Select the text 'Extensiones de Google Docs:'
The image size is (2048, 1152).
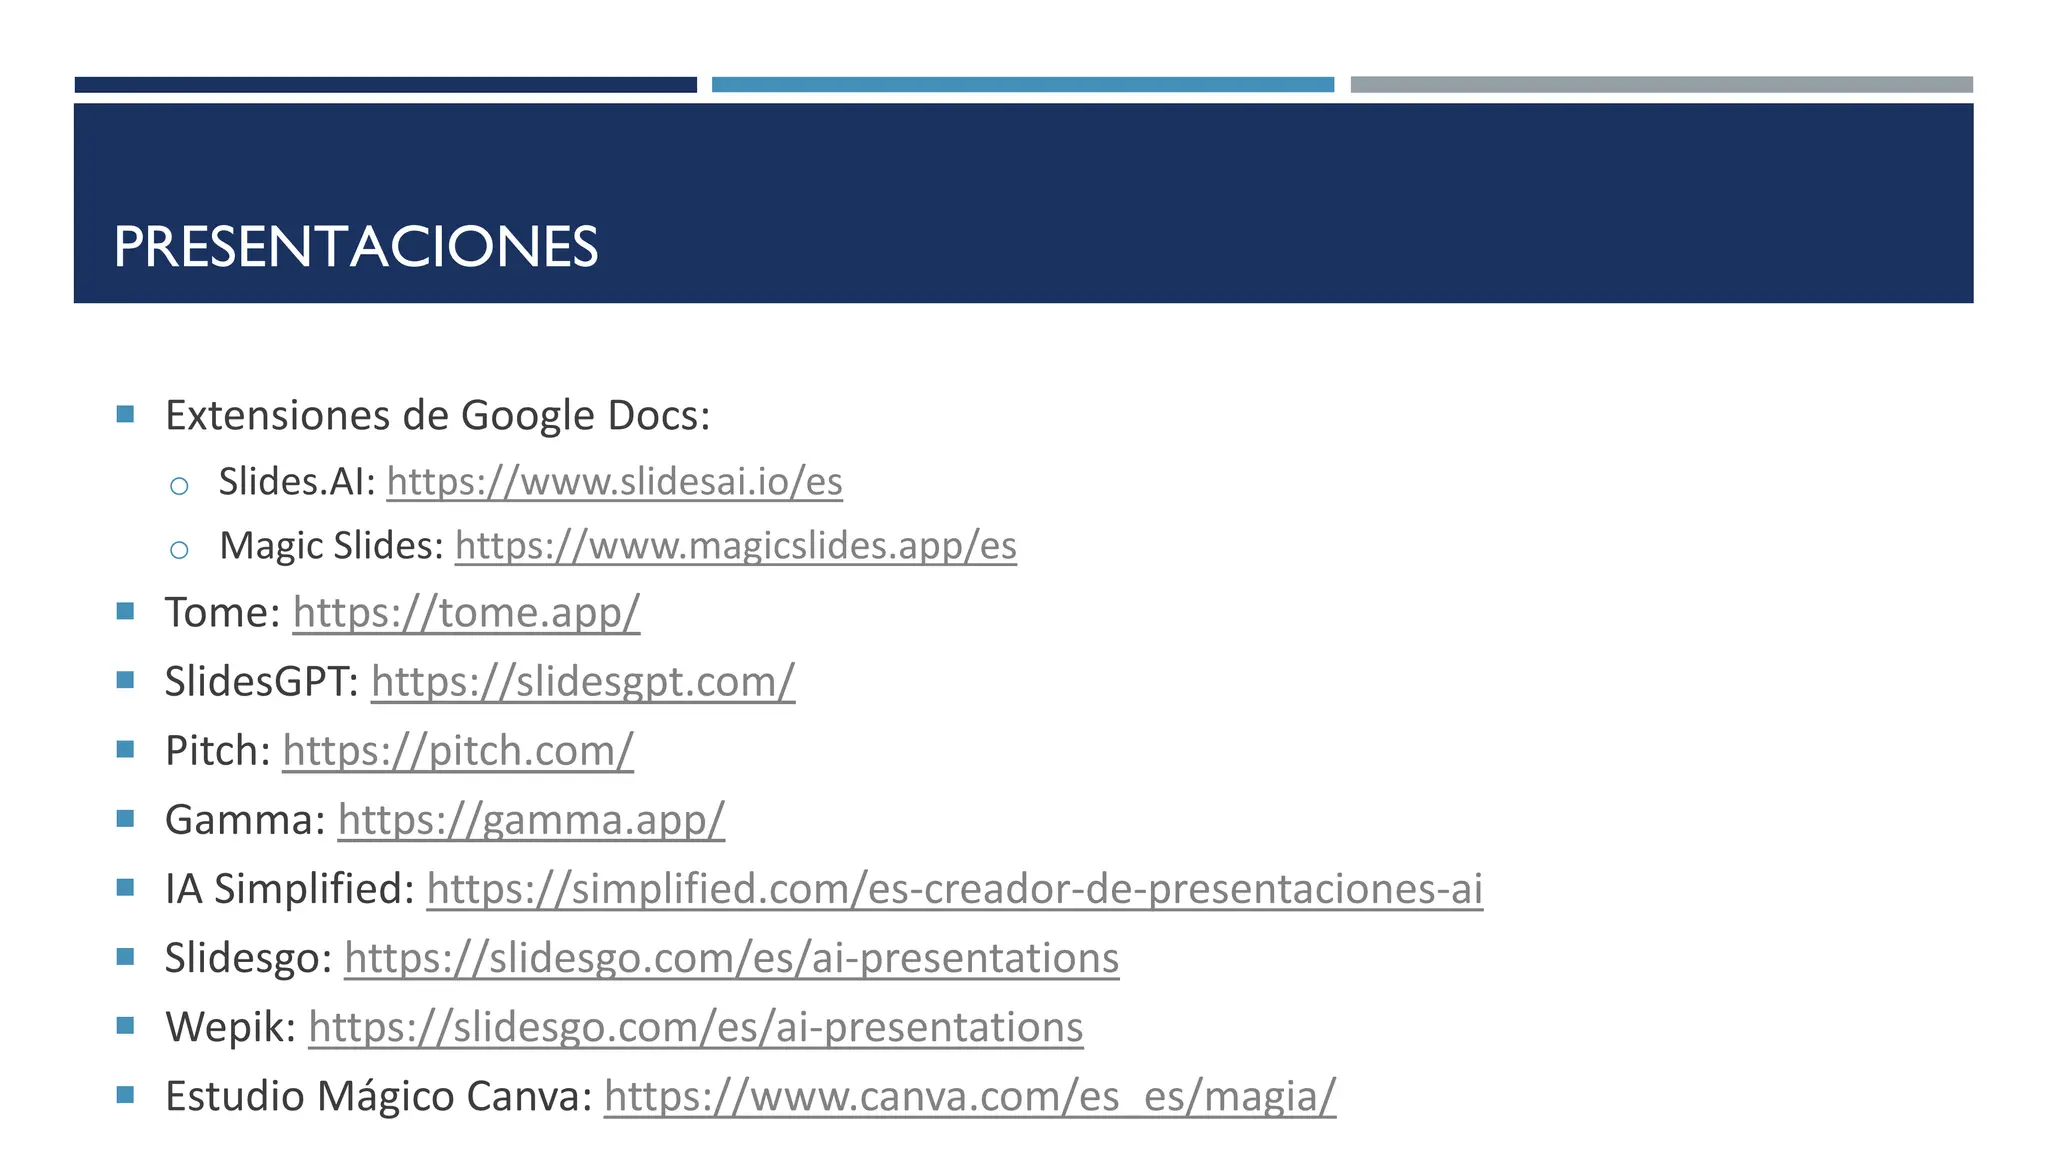pos(438,416)
